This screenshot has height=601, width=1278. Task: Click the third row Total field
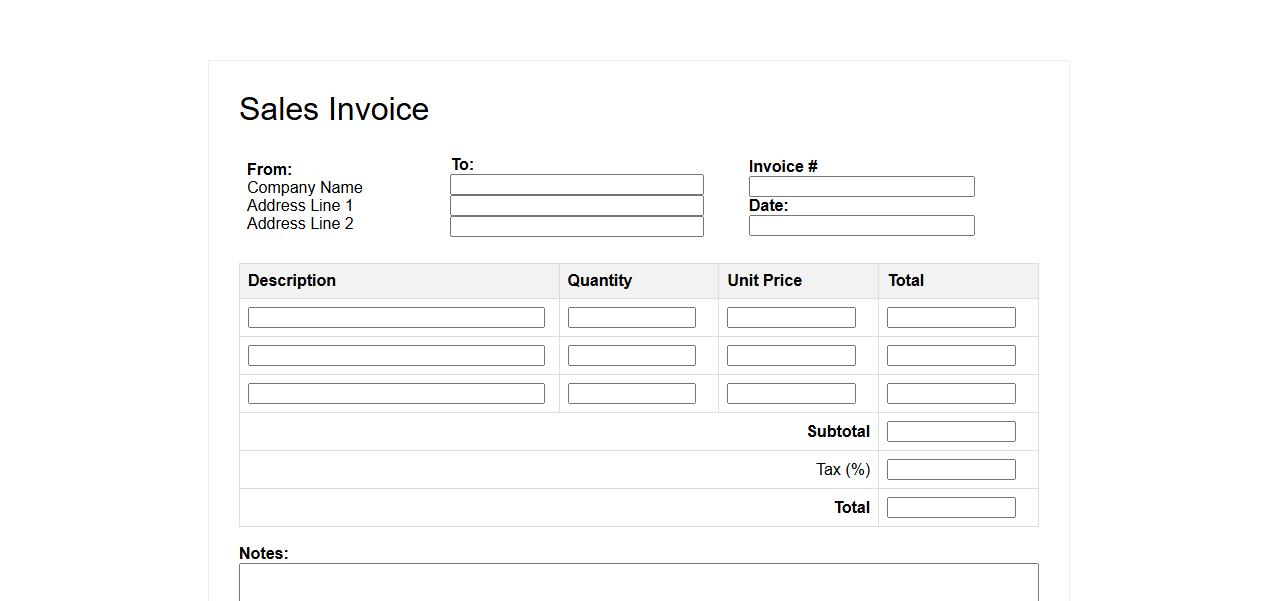point(951,394)
